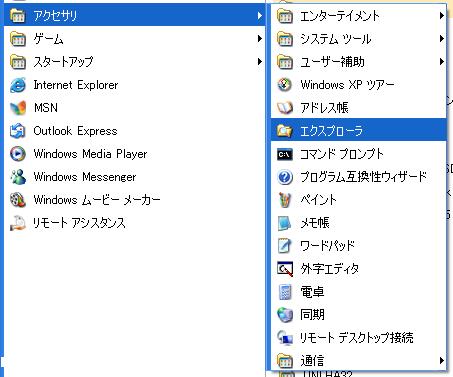
Task: Click the Windows Media Player icon
Action: coord(18,154)
